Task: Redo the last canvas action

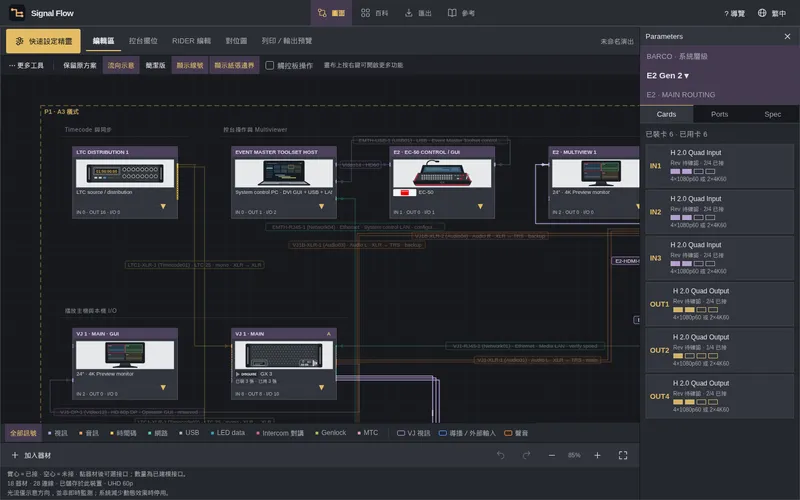Action: (x=527, y=455)
